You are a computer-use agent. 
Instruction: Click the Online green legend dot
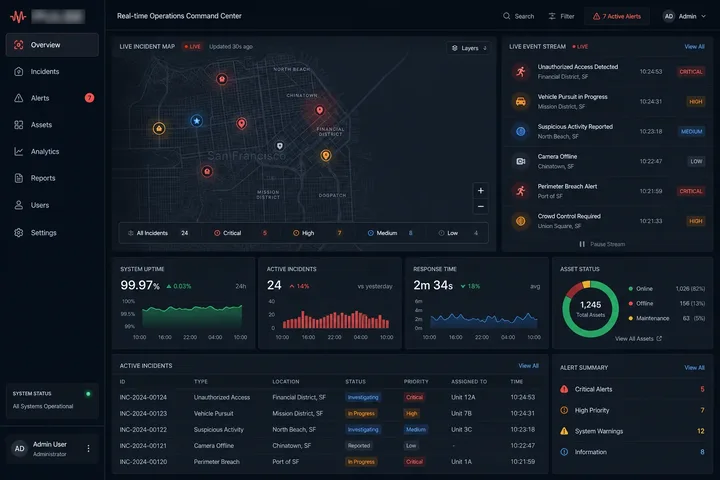point(630,289)
